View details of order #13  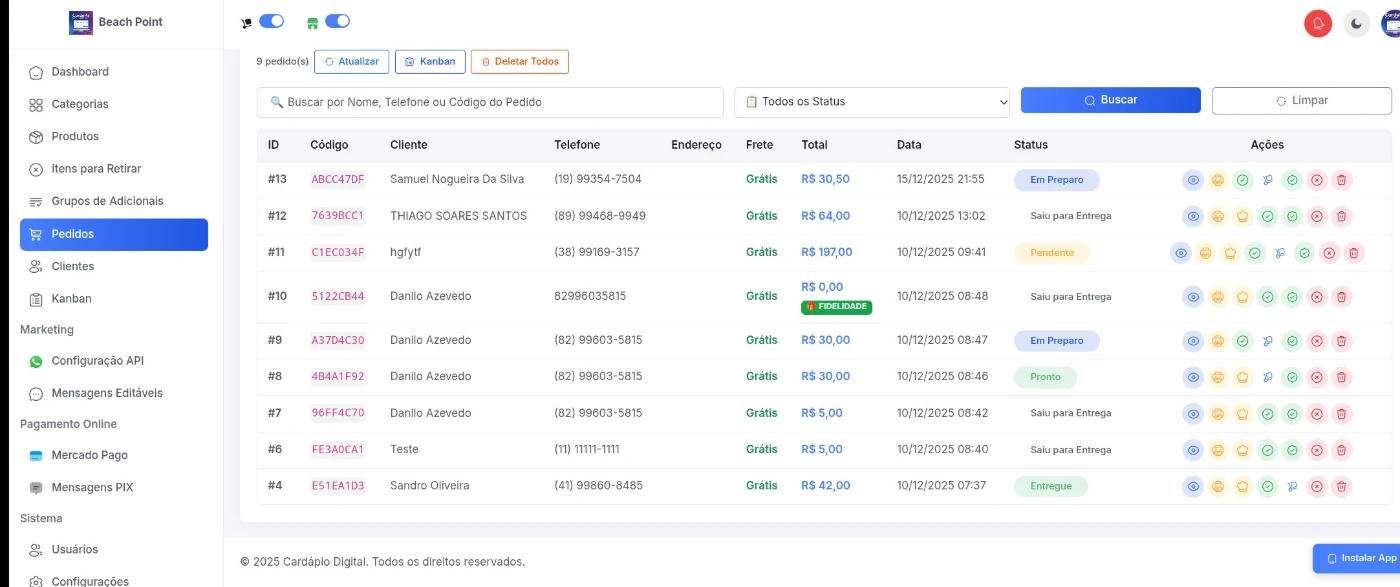pos(1193,180)
